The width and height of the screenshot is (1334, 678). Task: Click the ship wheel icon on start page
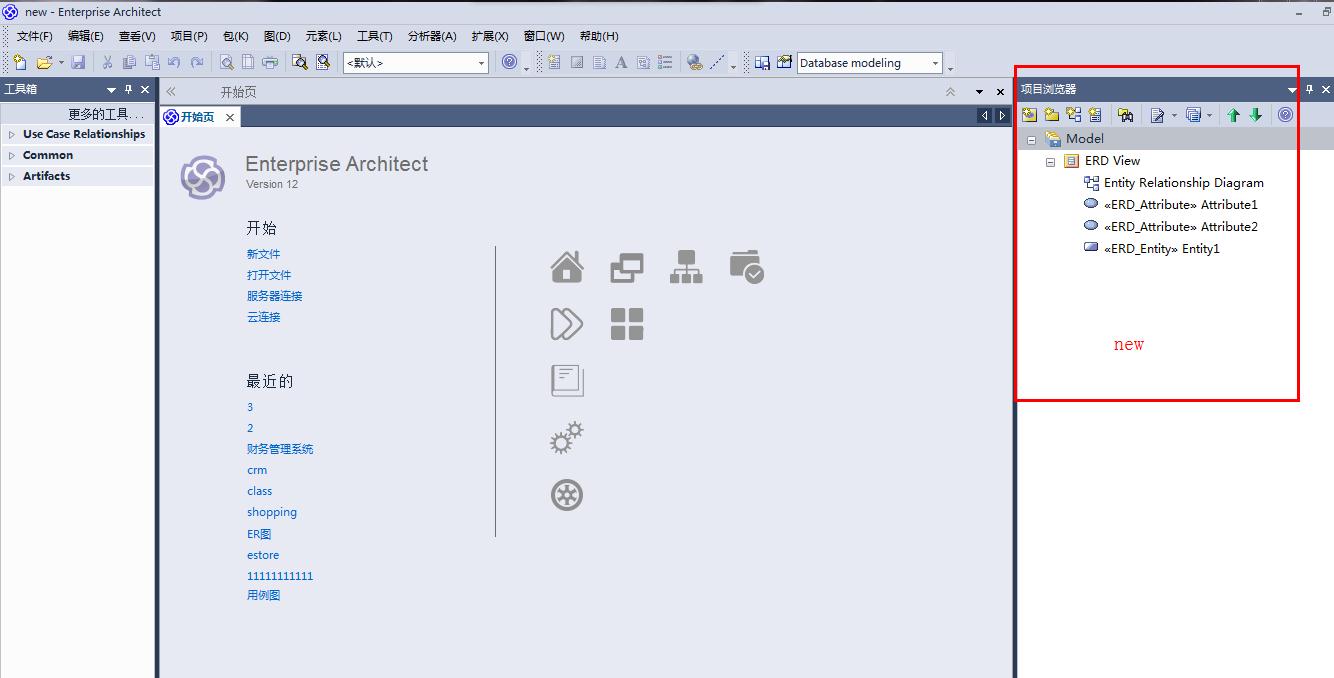(x=567, y=495)
